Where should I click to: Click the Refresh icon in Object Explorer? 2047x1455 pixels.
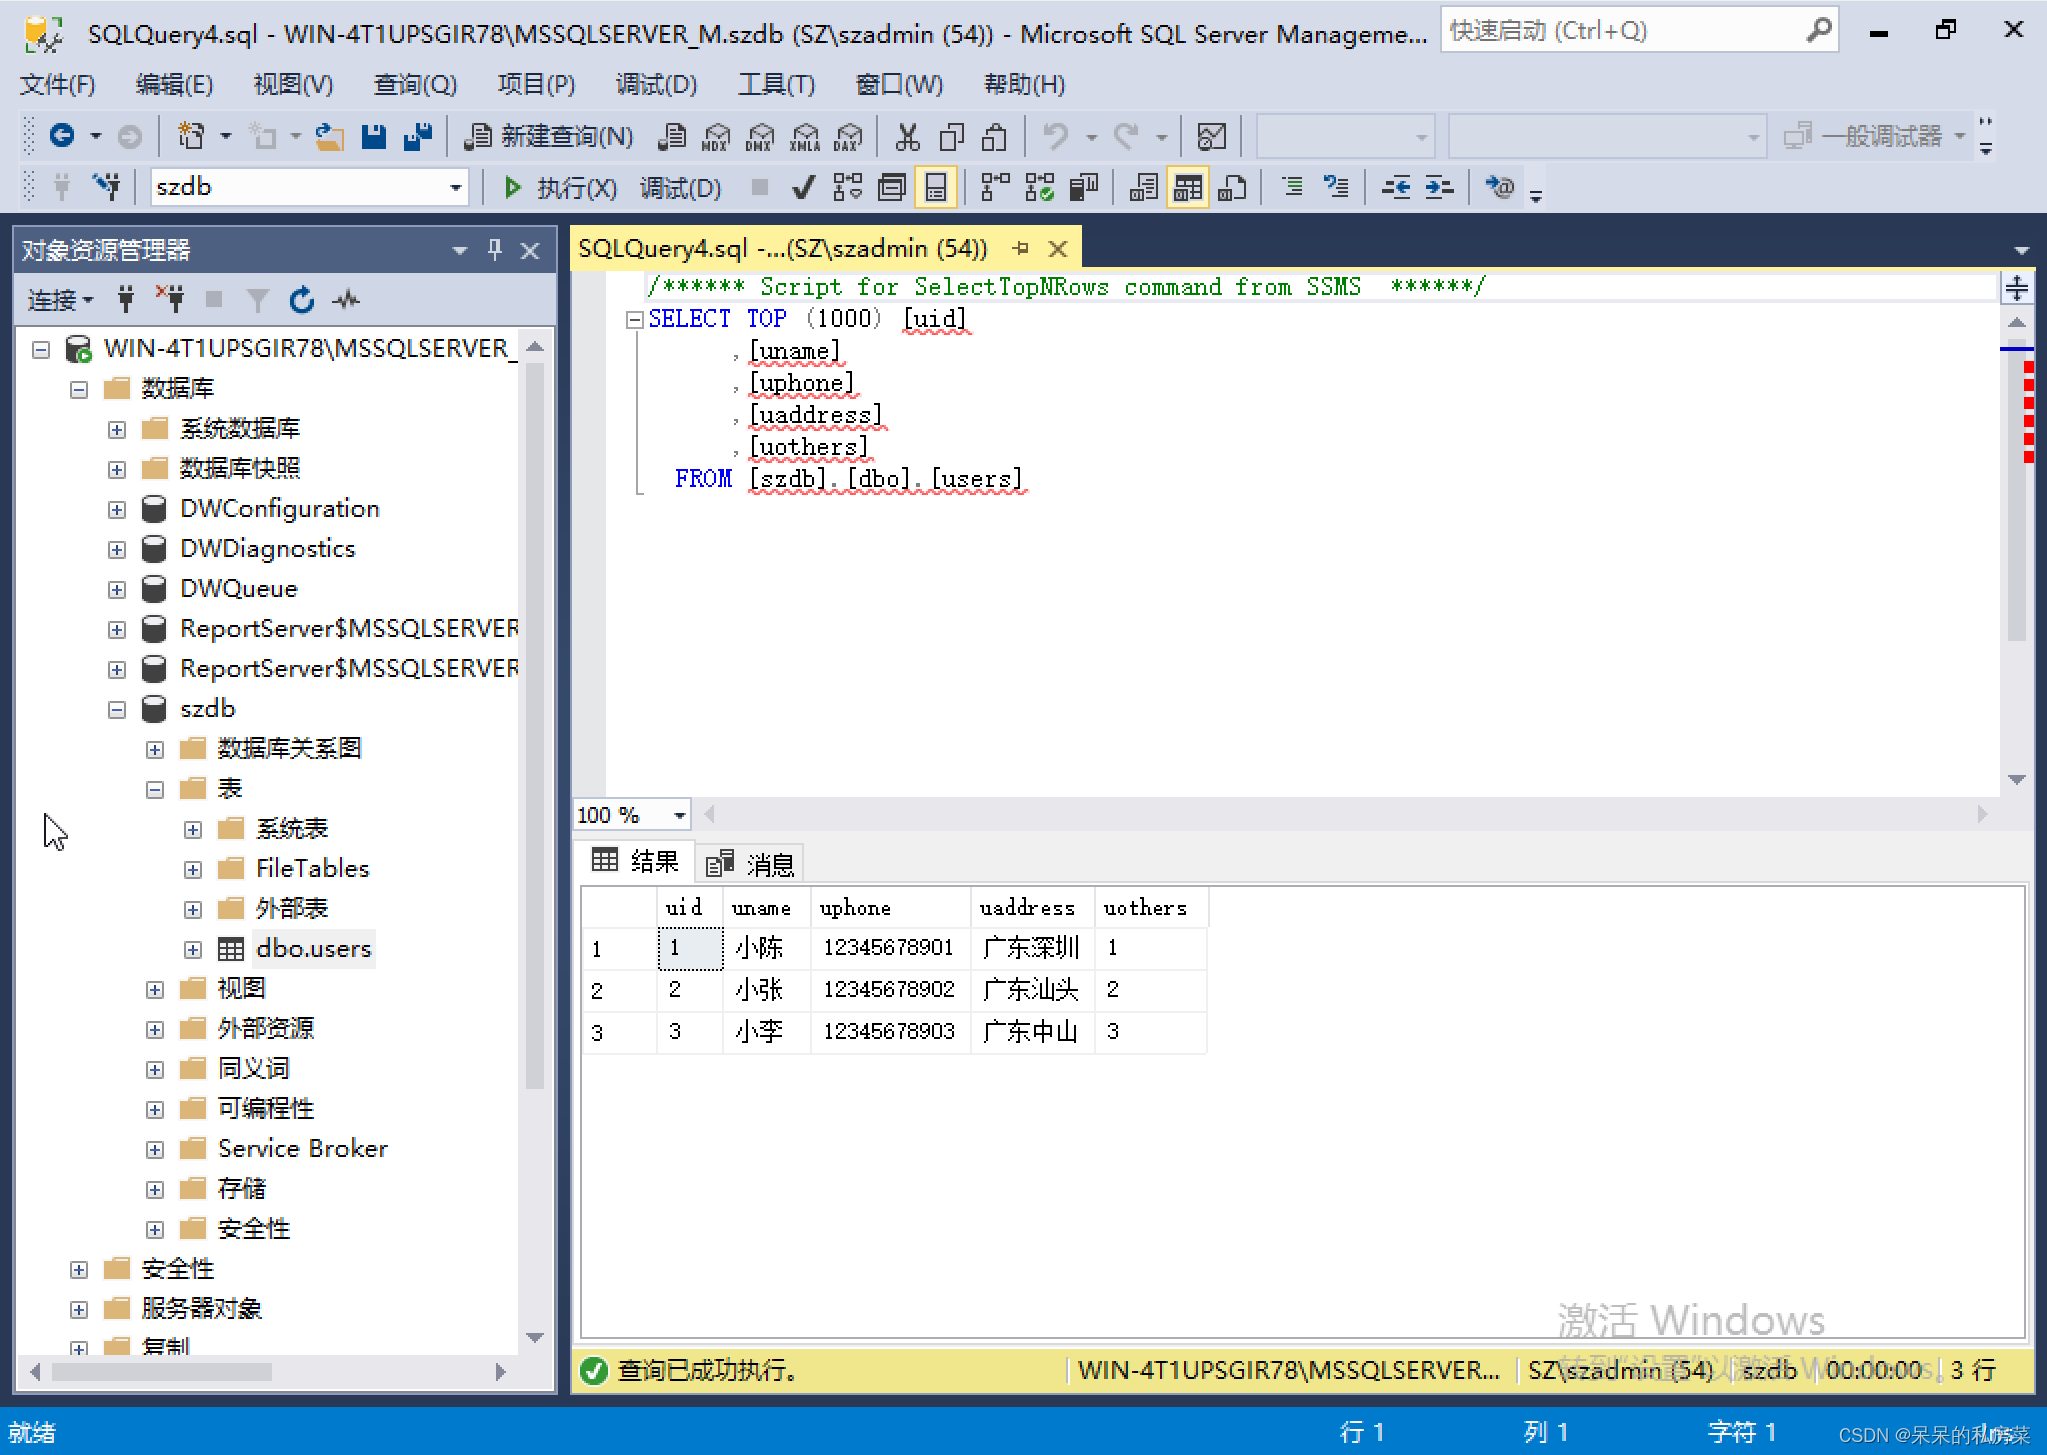click(x=301, y=299)
